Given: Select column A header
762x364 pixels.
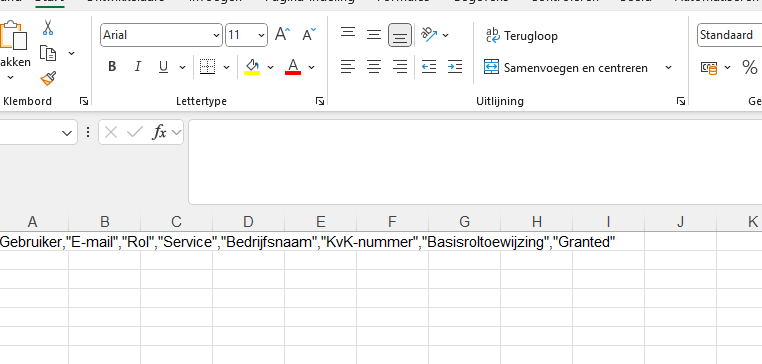Looking at the screenshot, I should pyautogui.click(x=33, y=222).
